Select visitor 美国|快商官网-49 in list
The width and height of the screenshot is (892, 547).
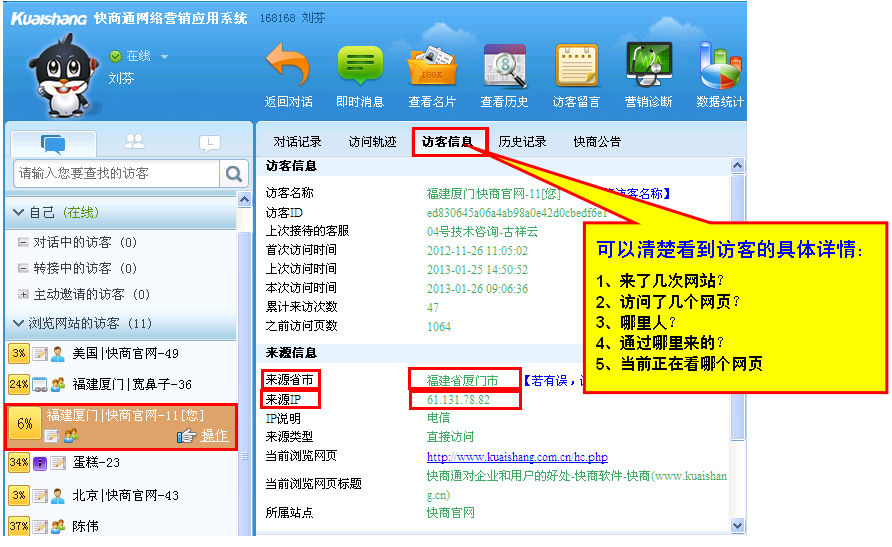coord(125,354)
